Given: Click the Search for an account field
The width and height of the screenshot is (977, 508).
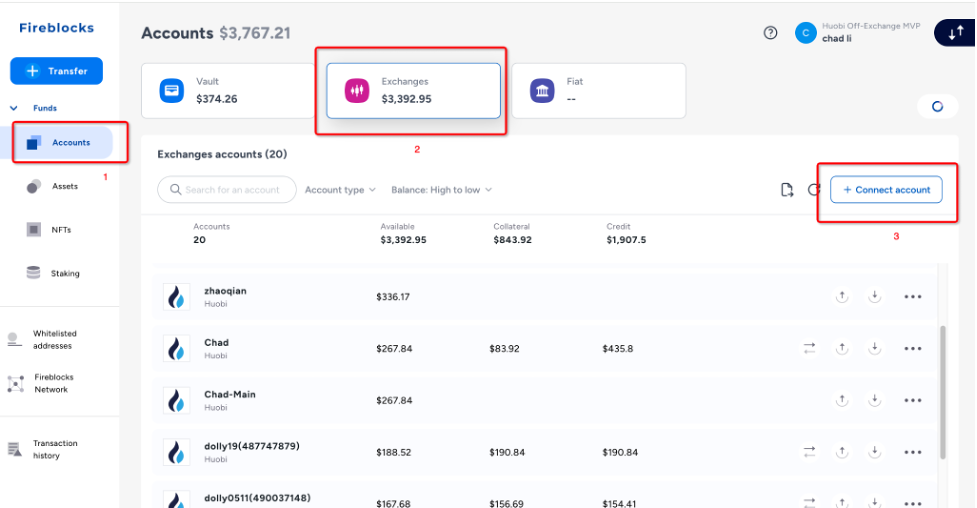Looking at the screenshot, I should click(227, 190).
